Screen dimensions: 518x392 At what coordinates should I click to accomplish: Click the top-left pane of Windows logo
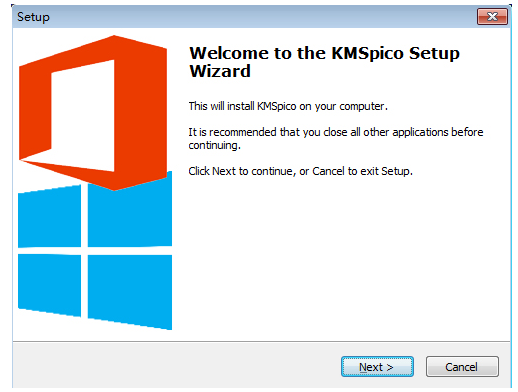[49, 217]
